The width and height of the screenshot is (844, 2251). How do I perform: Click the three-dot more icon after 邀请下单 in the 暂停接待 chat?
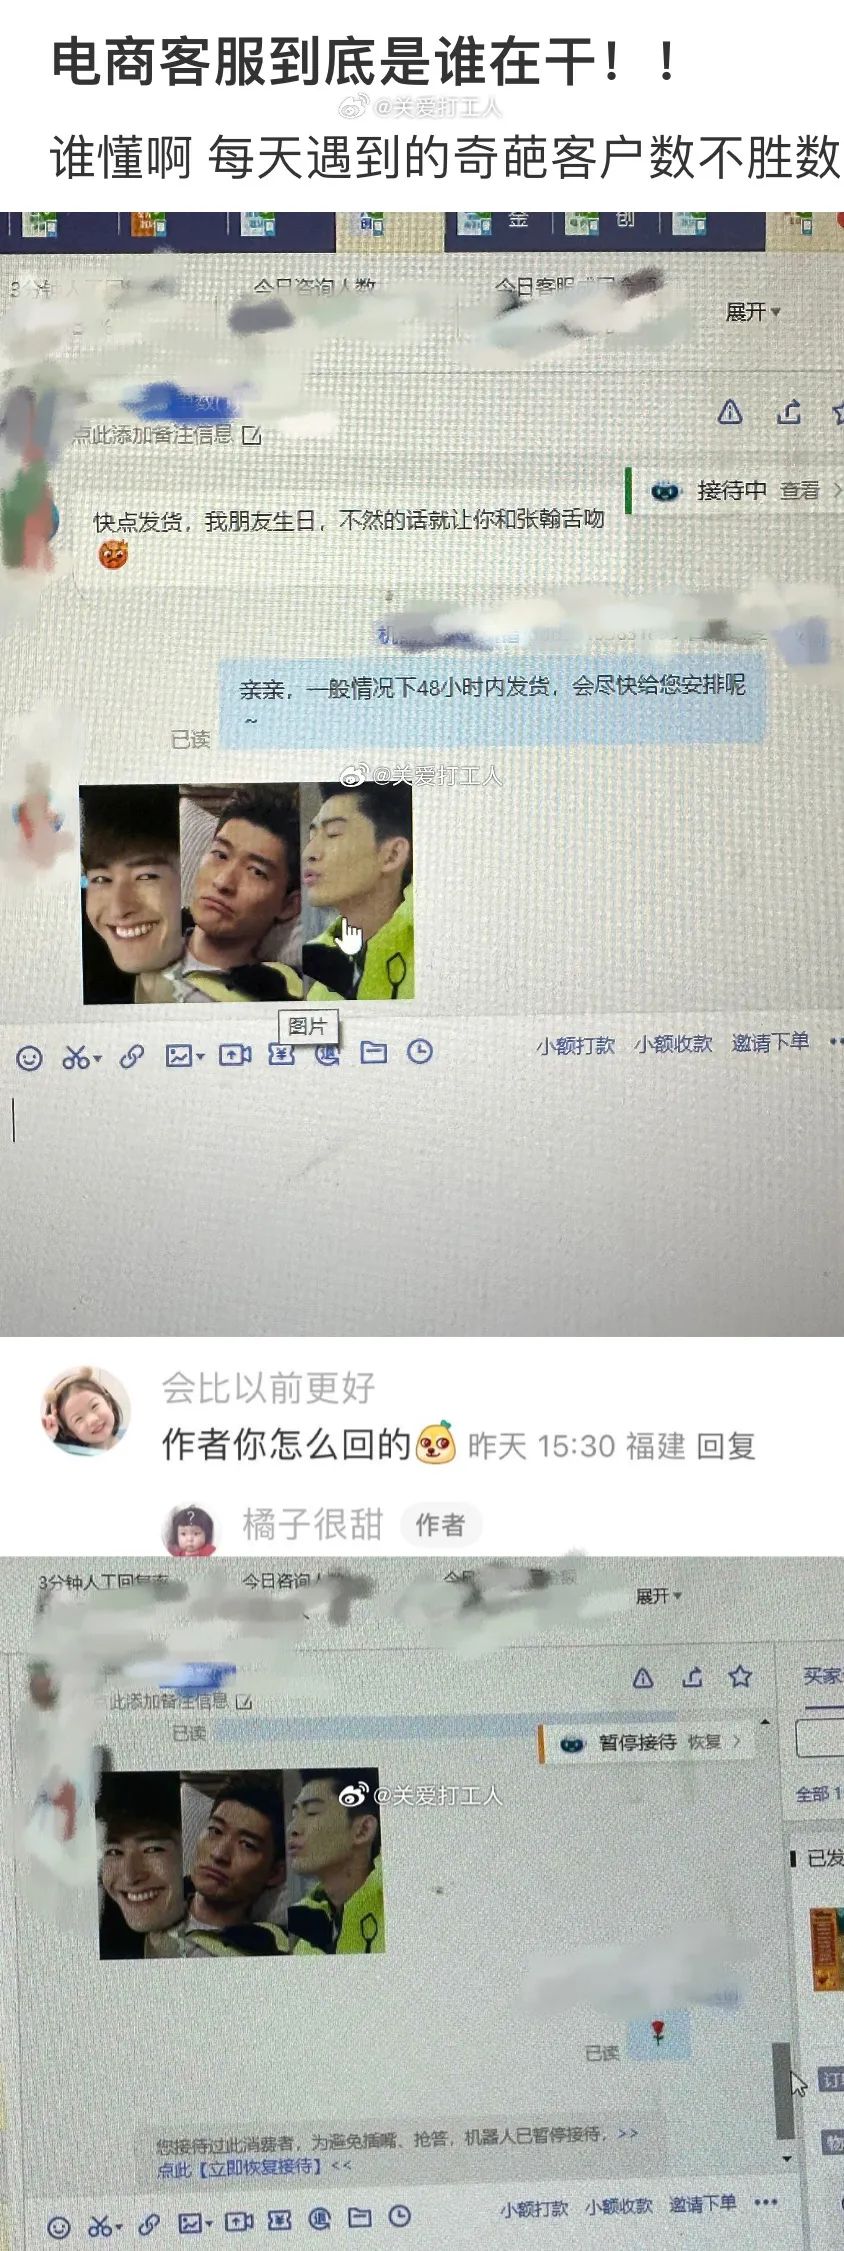click(766, 2202)
